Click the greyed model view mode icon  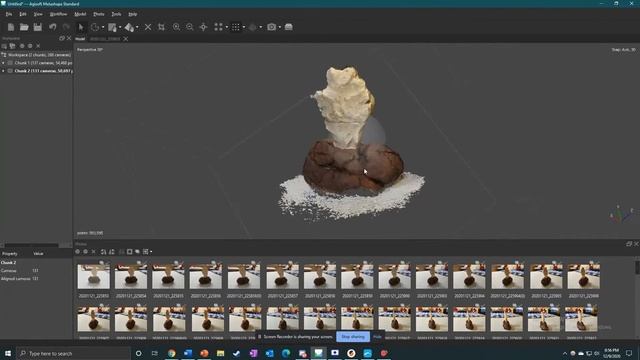point(253,27)
